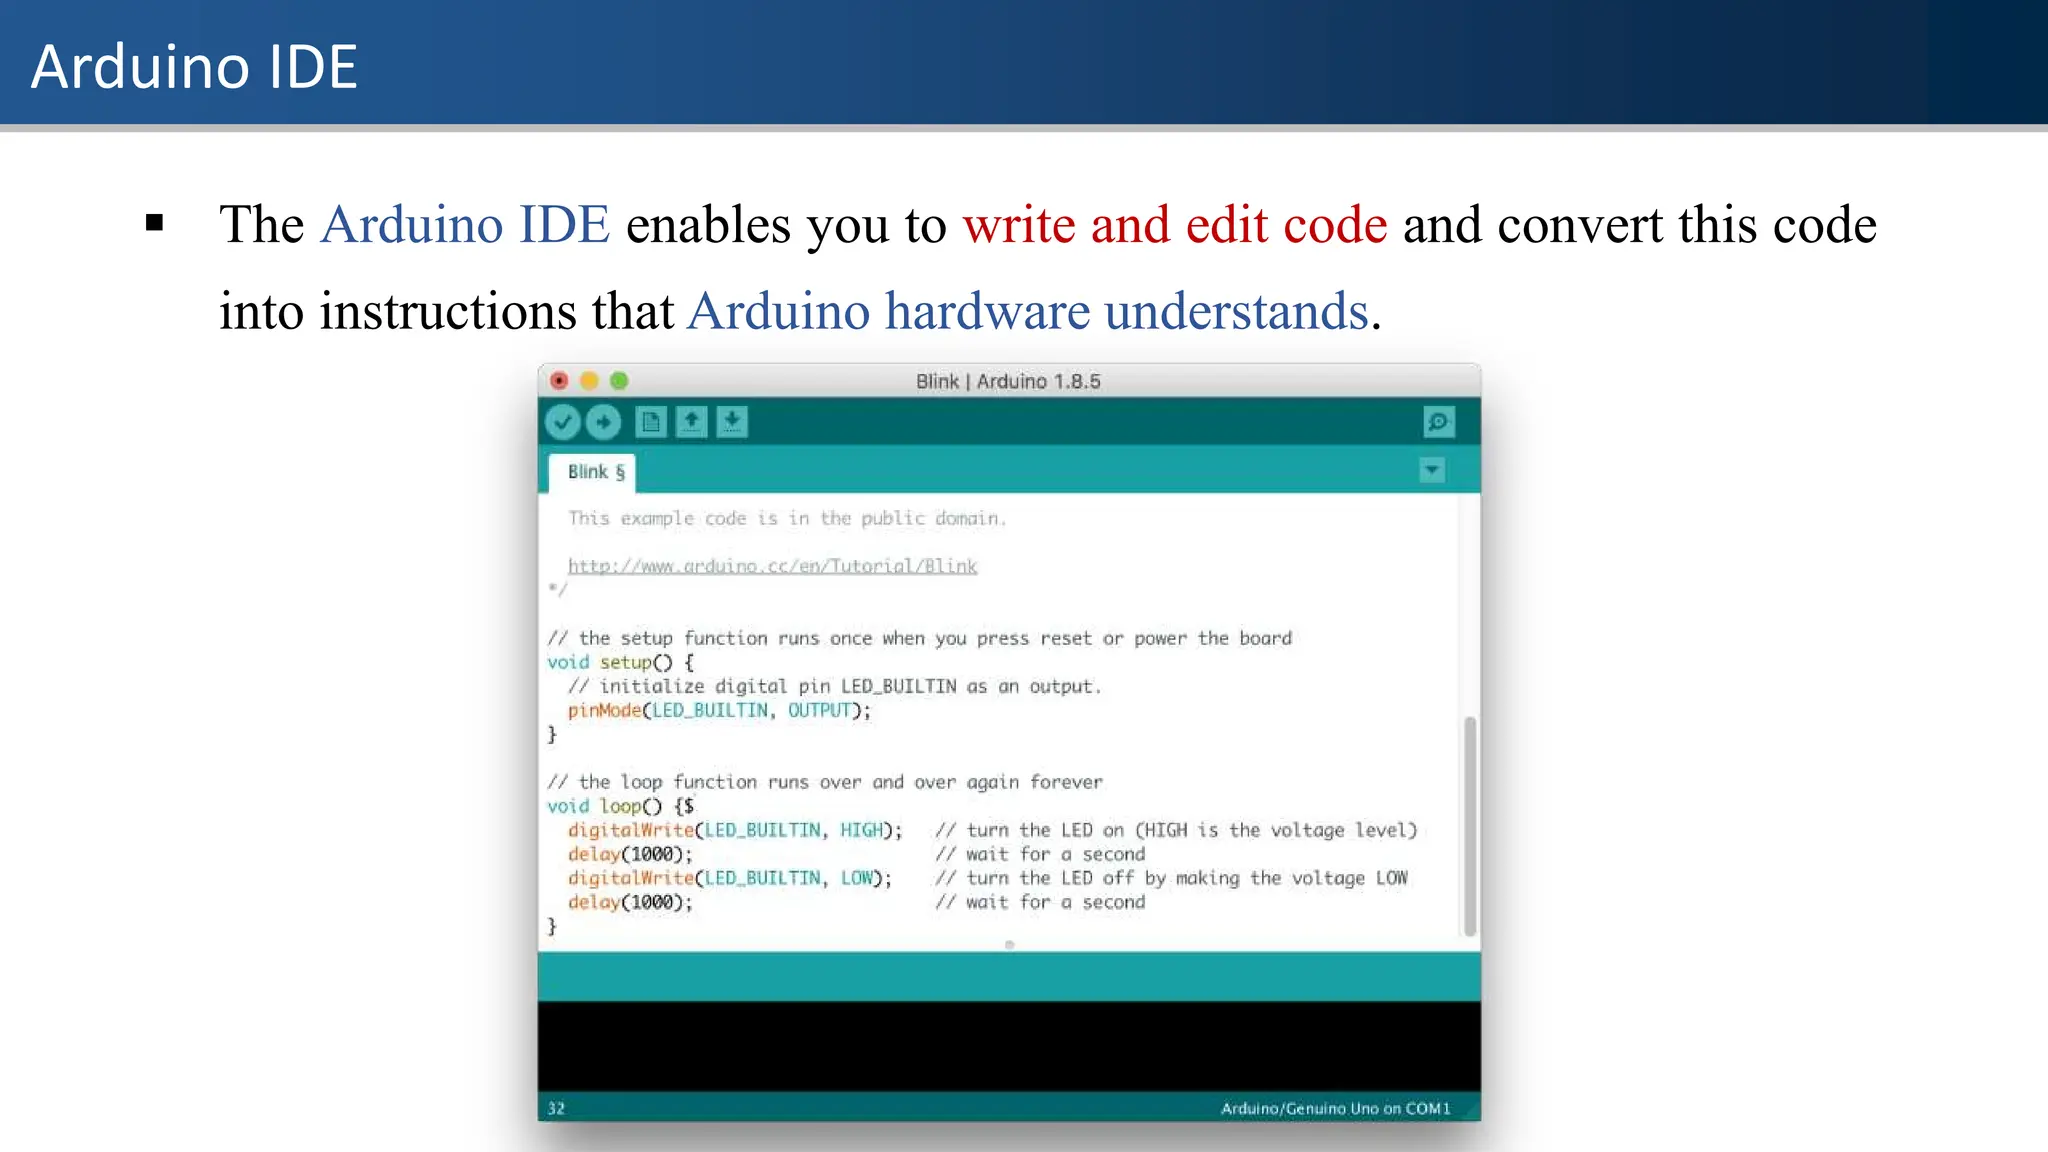Maximize window using the green button
The width and height of the screenshot is (2048, 1152).
619,381
